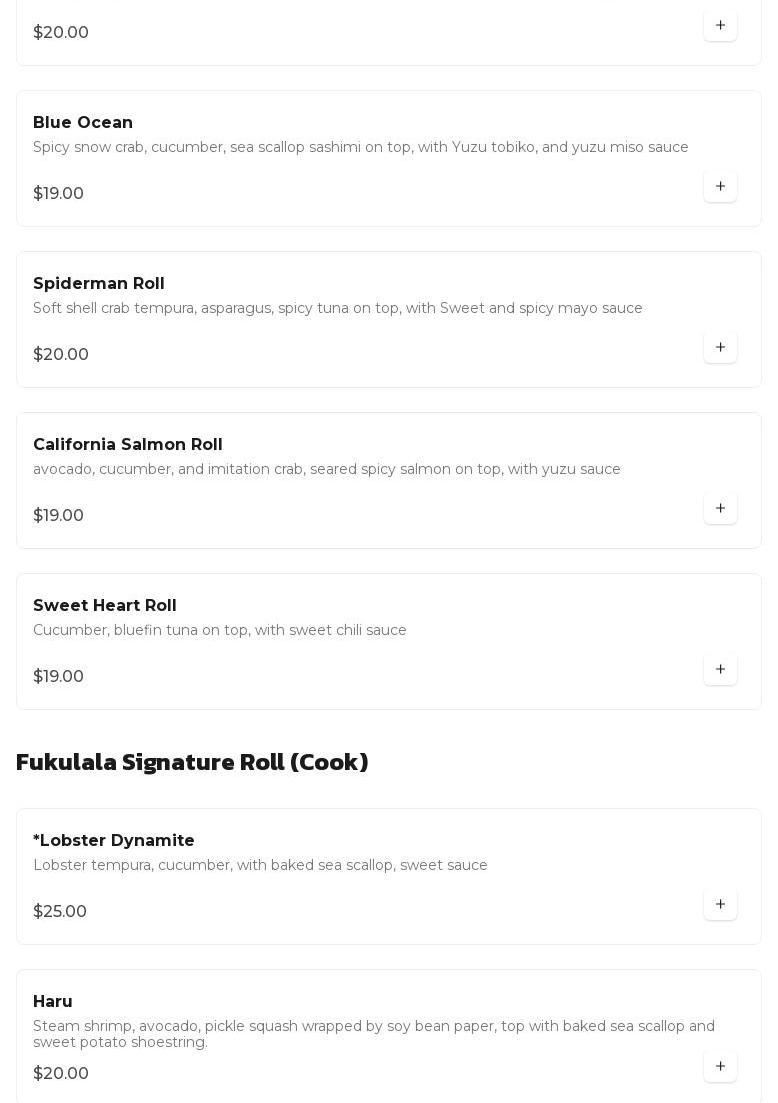This screenshot has width=778, height=1103.
Task: Open the Spiderman Roll item title
Action: pos(98,283)
